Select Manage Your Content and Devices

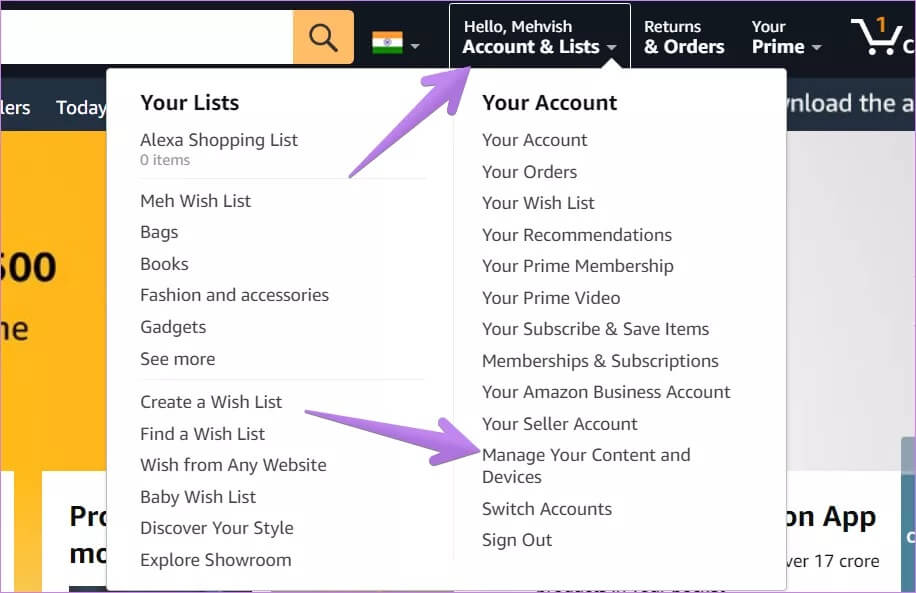tap(586, 466)
